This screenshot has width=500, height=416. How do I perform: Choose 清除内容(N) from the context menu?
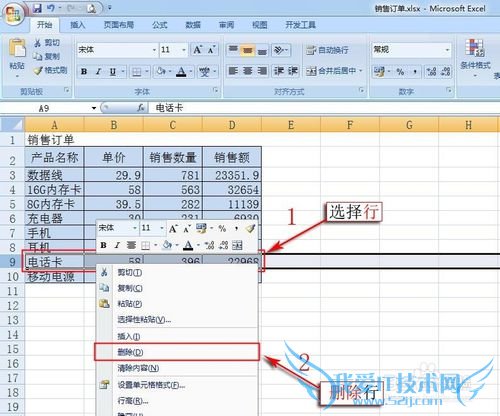pyautogui.click(x=177, y=368)
